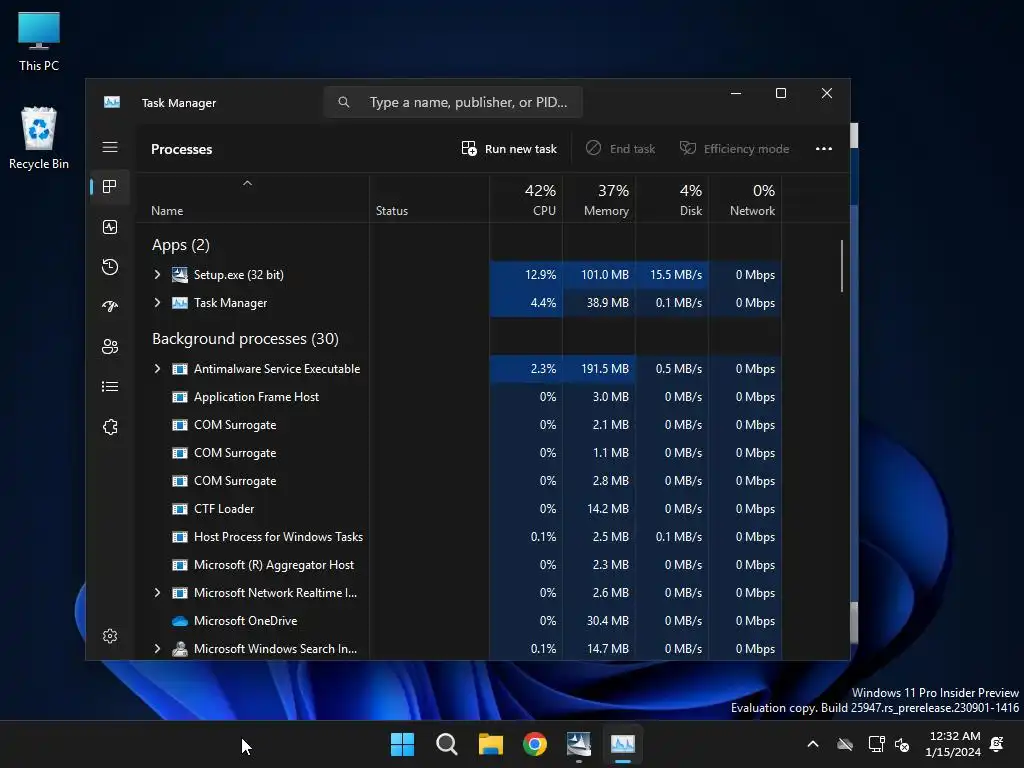Click the Background processes (30) header
The width and height of the screenshot is (1024, 768).
tap(246, 339)
